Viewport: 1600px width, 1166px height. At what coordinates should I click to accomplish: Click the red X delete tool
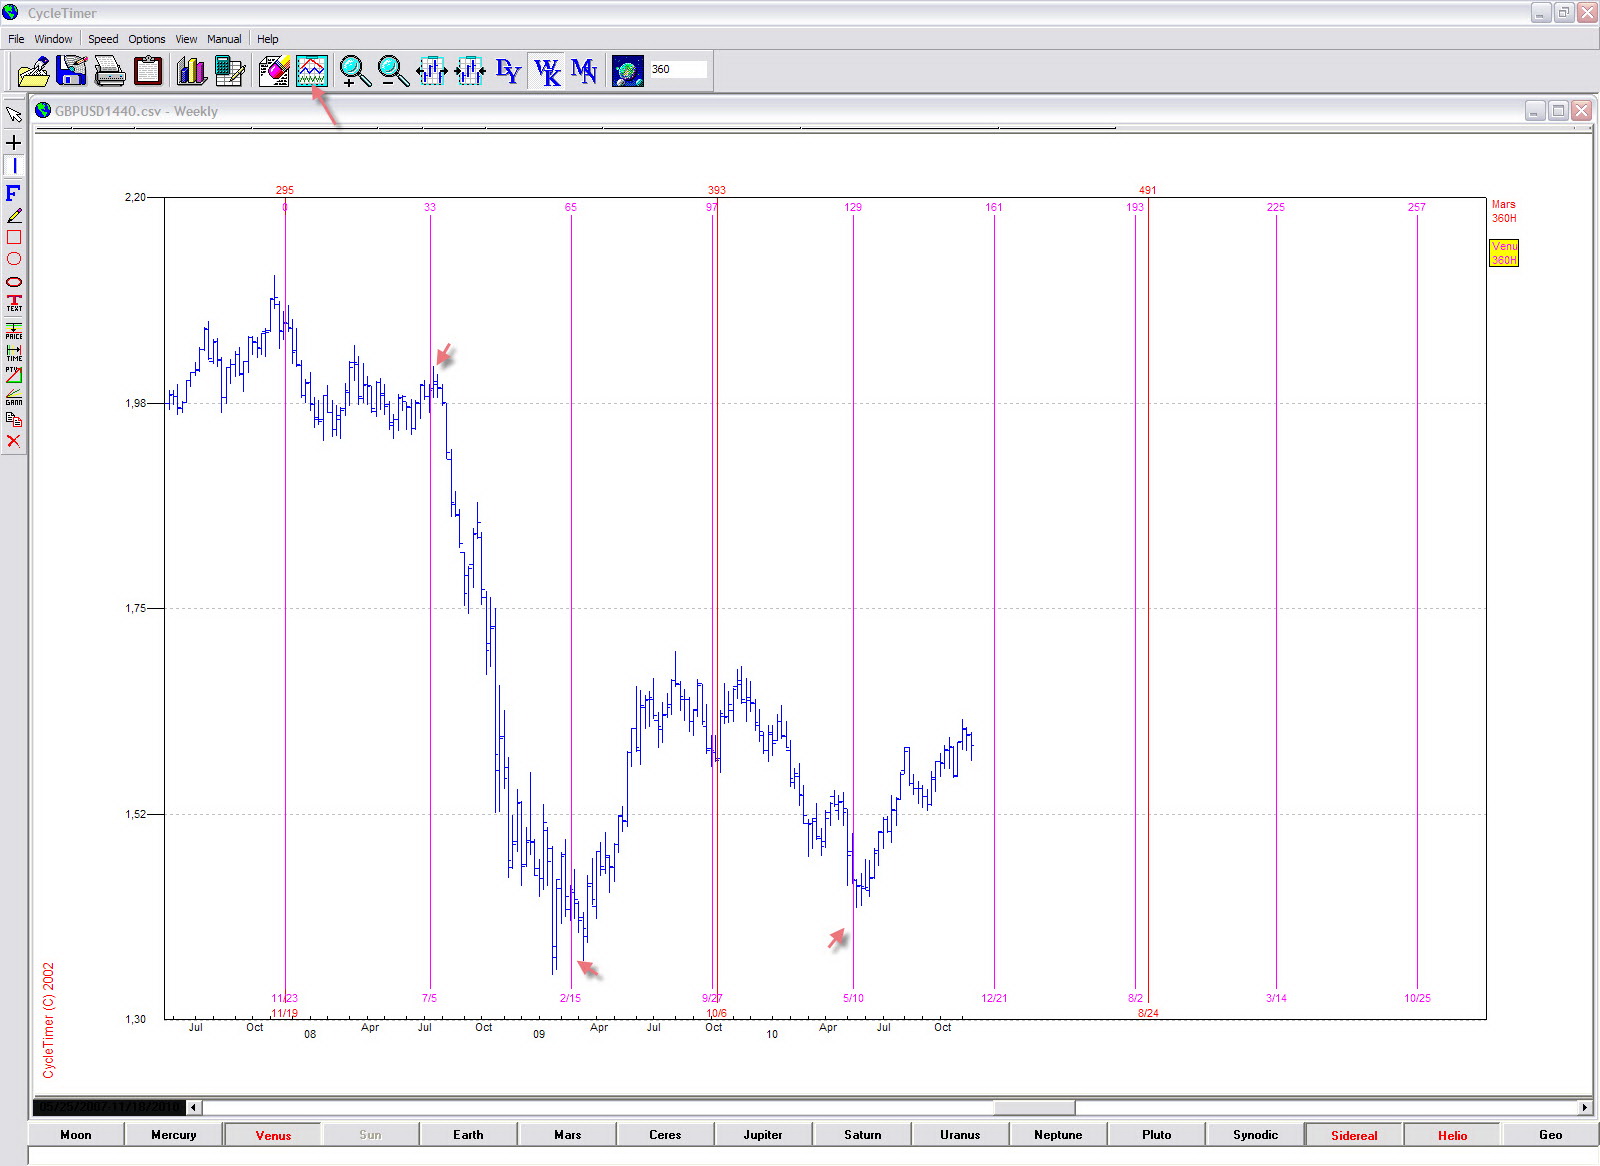pos(14,441)
